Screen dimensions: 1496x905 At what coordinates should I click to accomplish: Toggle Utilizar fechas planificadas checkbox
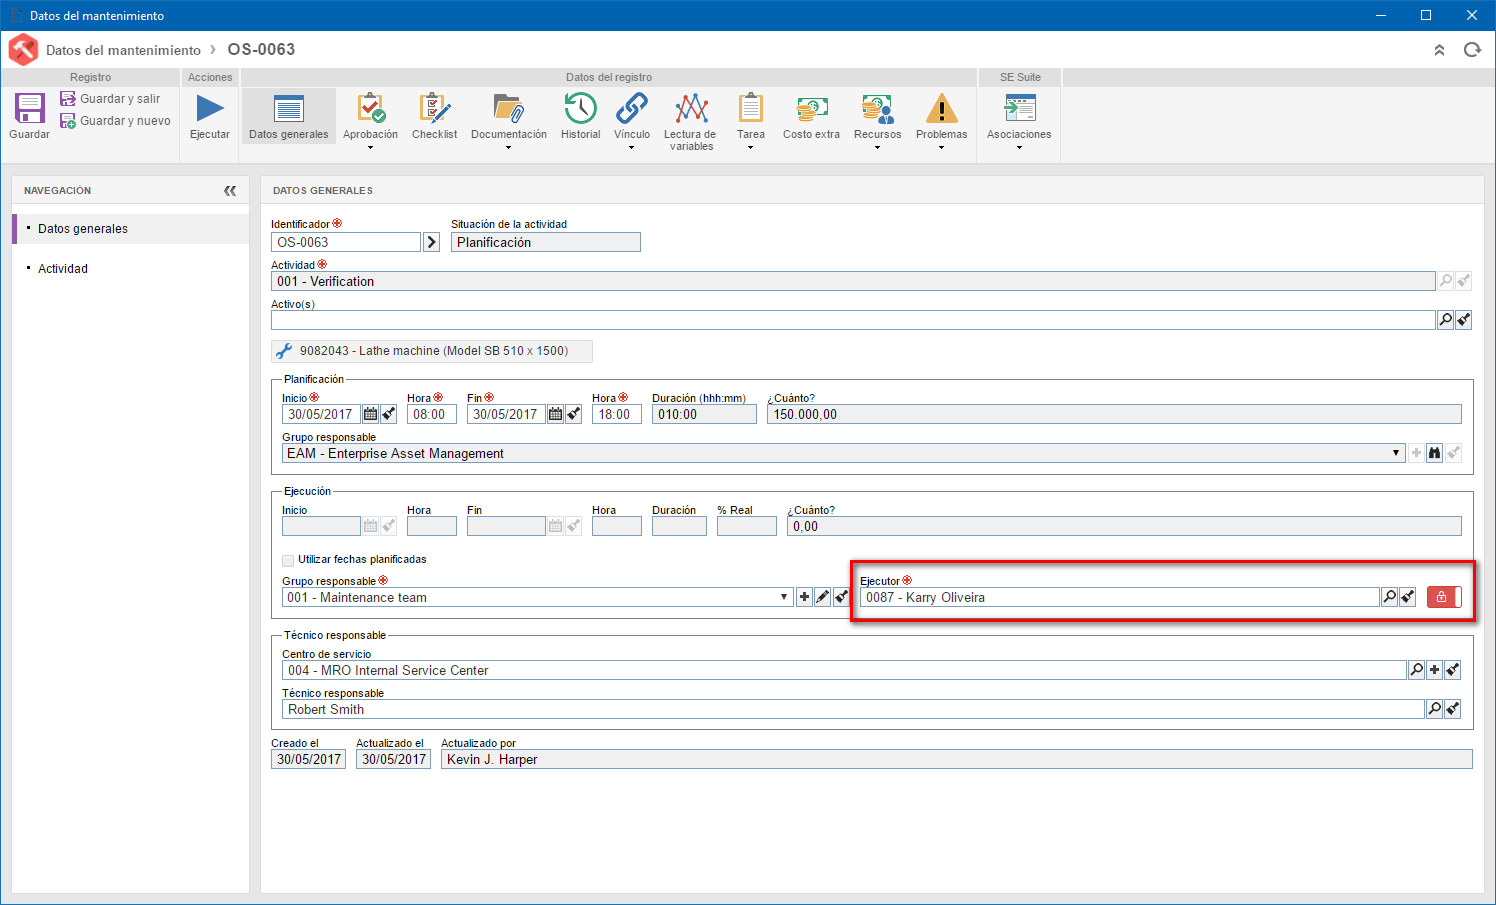point(288,560)
